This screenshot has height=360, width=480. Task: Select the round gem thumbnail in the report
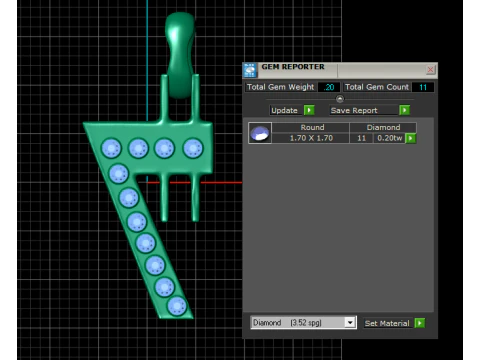click(260, 133)
